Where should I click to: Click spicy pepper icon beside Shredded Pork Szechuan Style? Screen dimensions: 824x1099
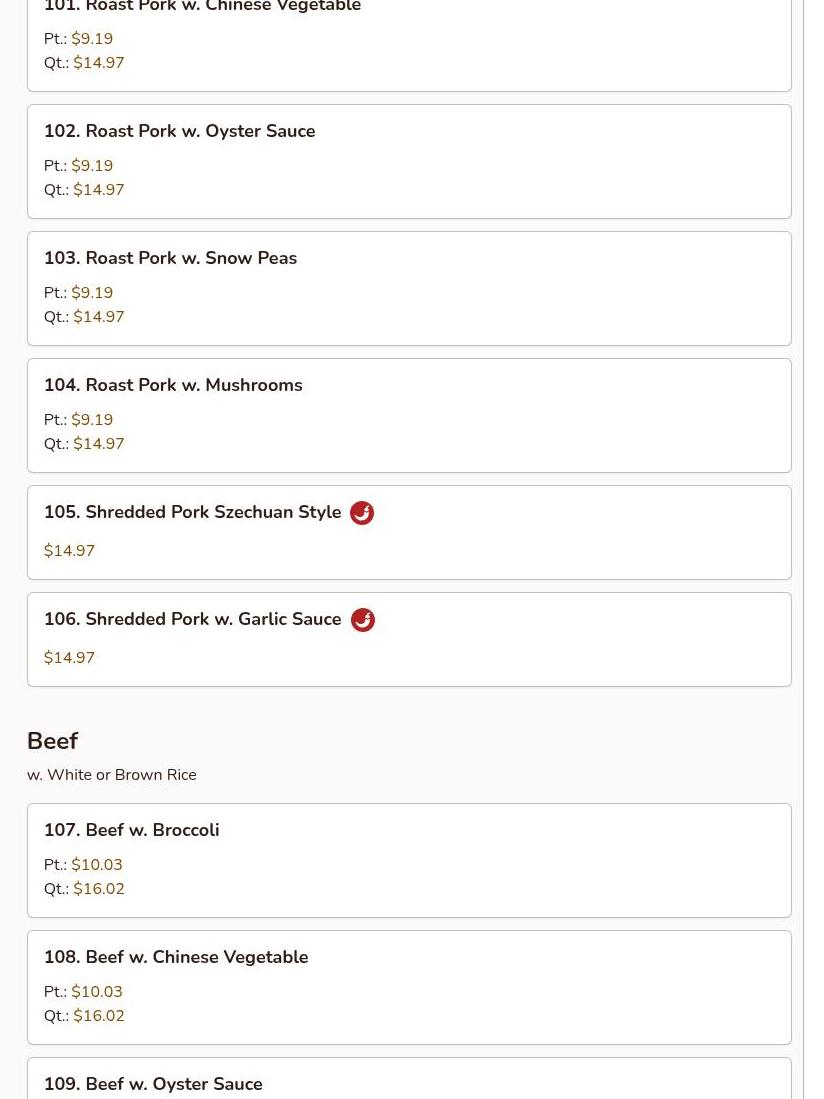coord(362,513)
